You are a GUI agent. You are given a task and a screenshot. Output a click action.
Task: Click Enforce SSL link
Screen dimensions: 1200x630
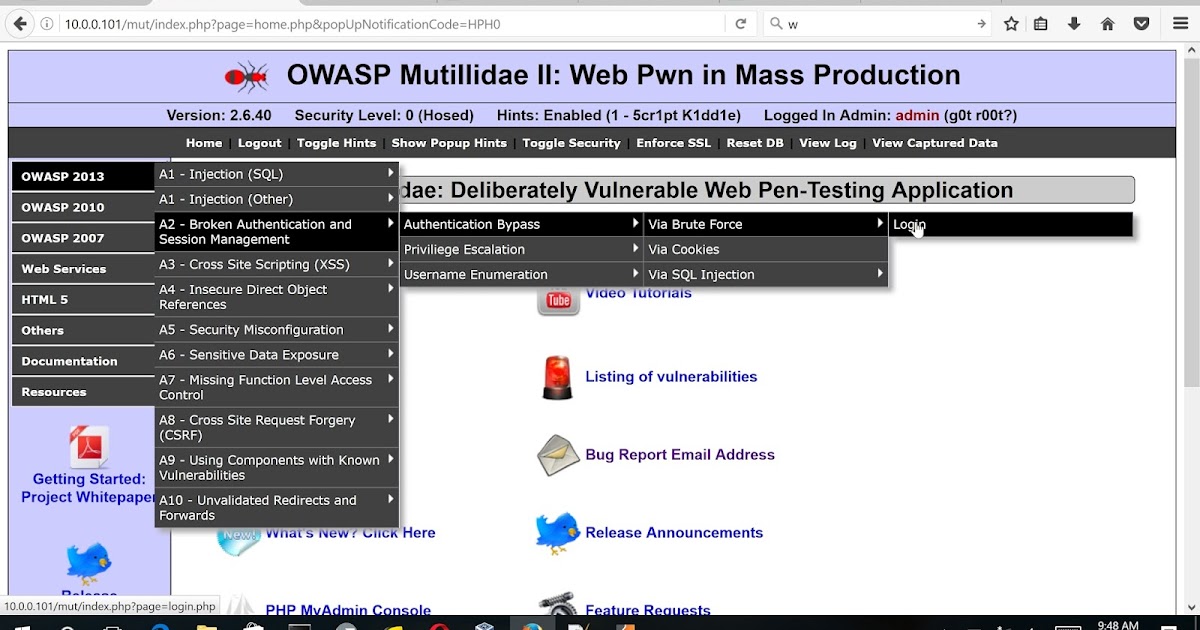[674, 143]
